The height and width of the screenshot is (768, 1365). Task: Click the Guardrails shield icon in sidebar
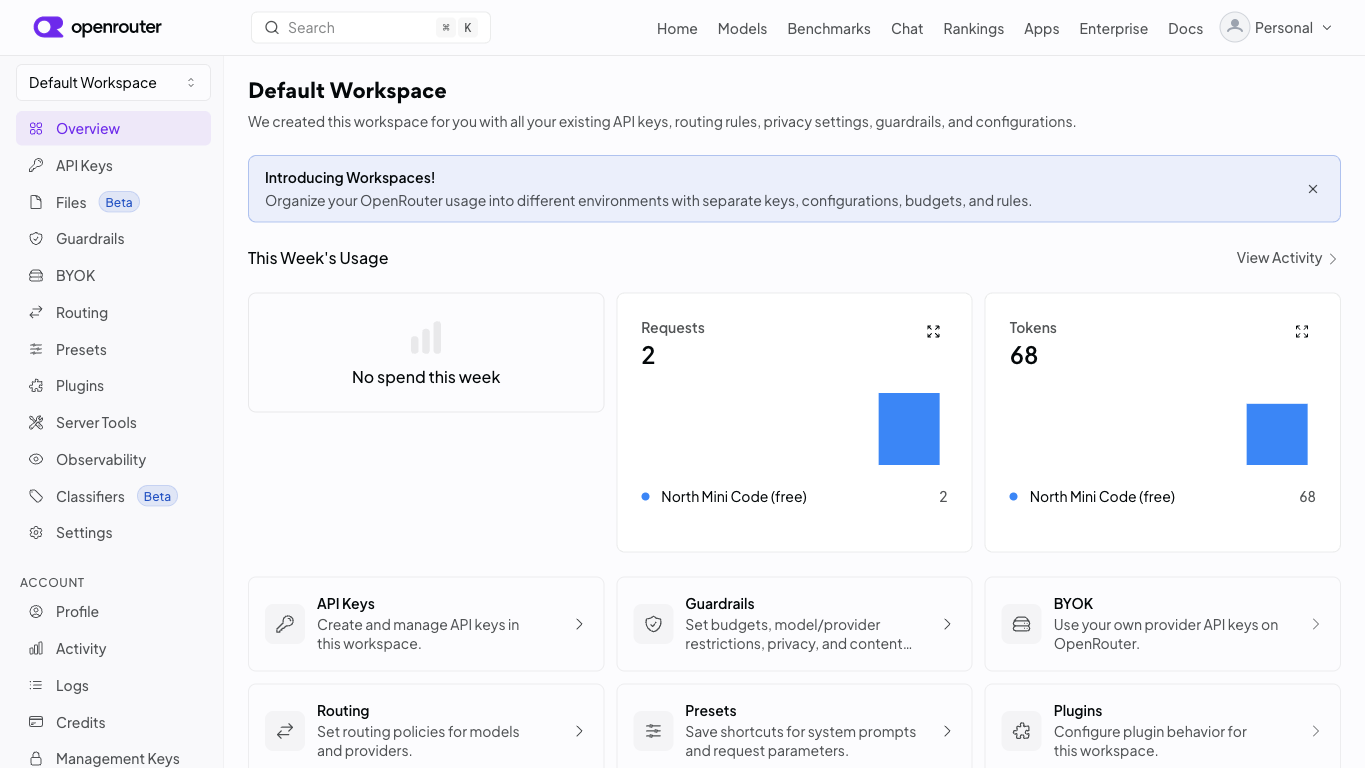(x=36, y=239)
